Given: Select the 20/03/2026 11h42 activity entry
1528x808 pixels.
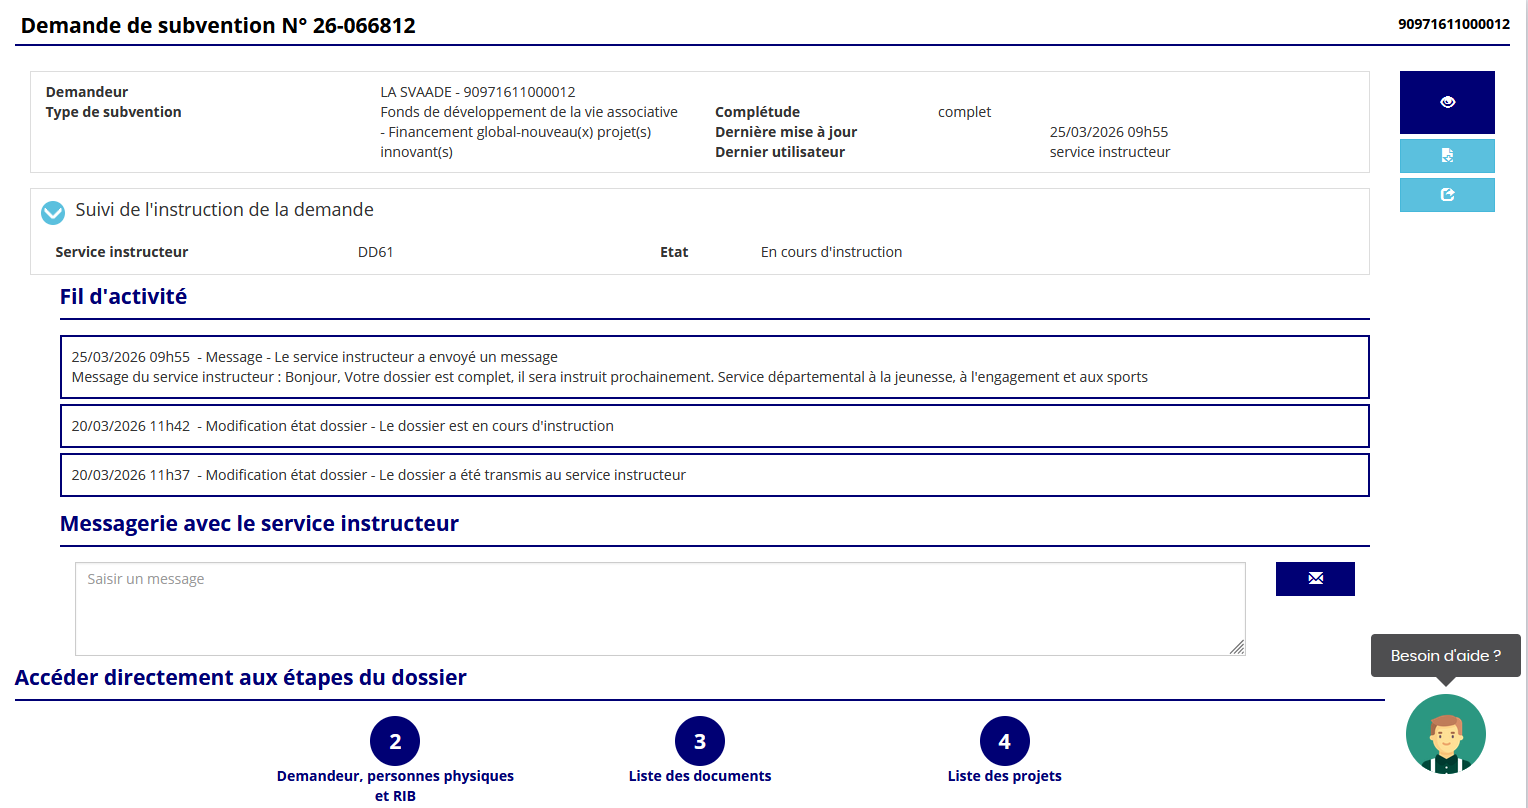Looking at the screenshot, I should 714,426.
